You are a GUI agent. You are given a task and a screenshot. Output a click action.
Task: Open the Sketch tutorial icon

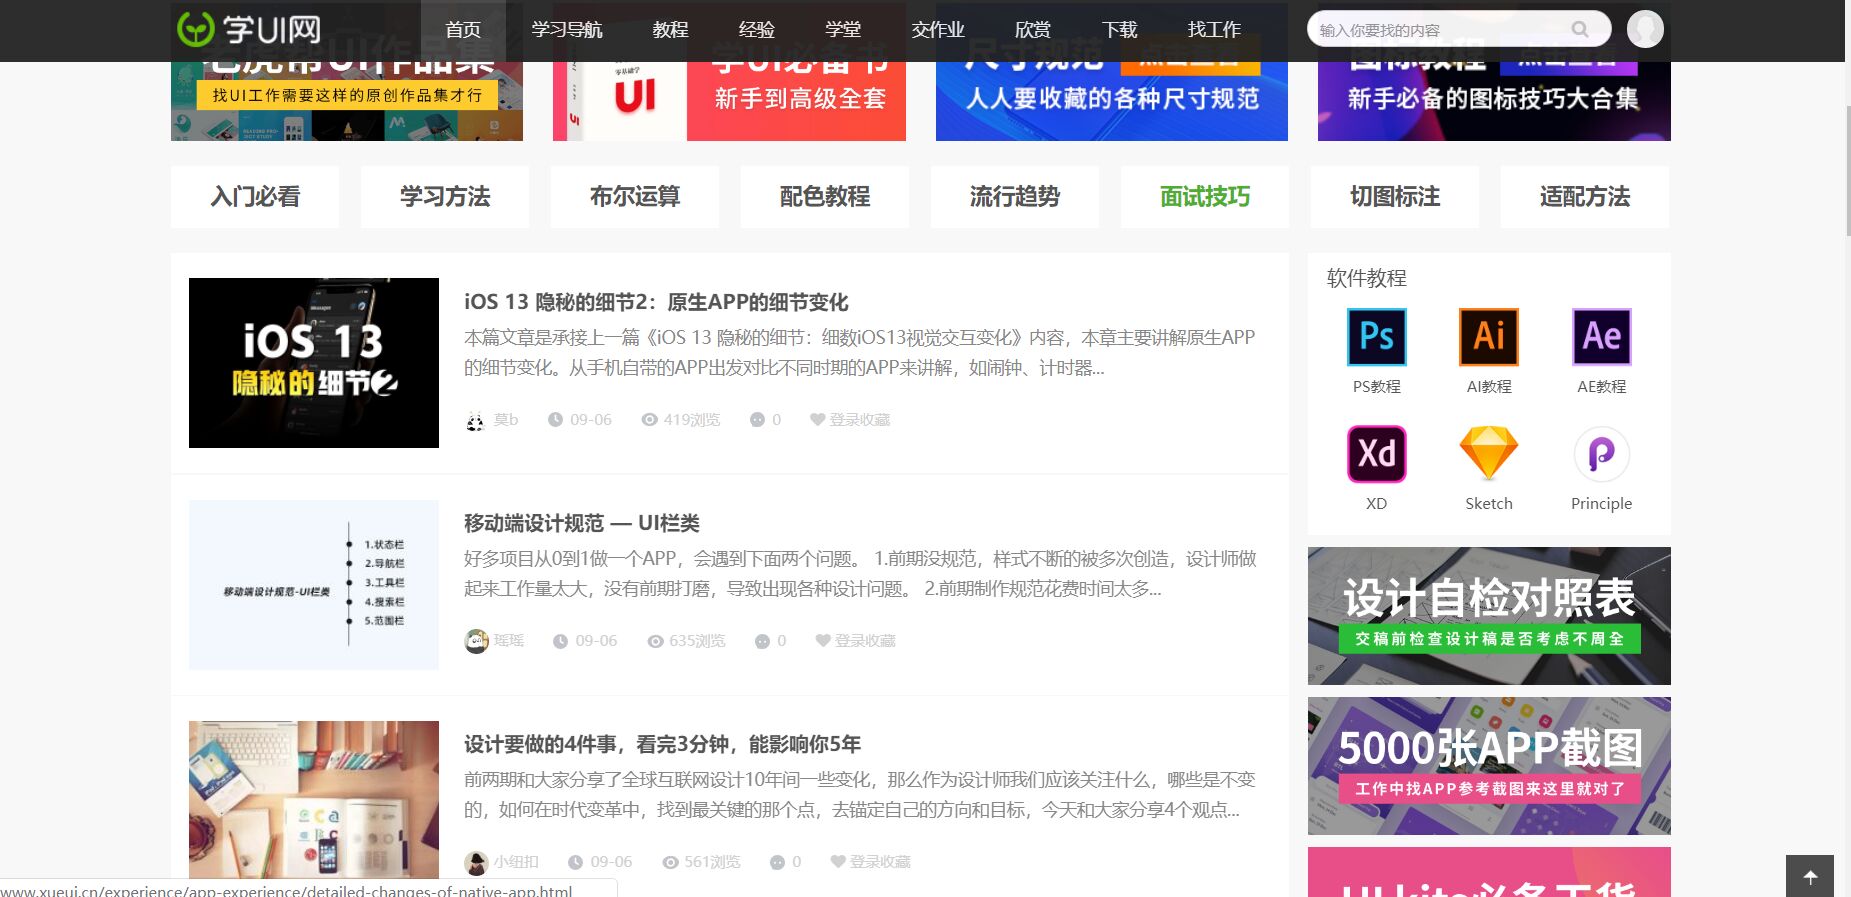[1489, 454]
